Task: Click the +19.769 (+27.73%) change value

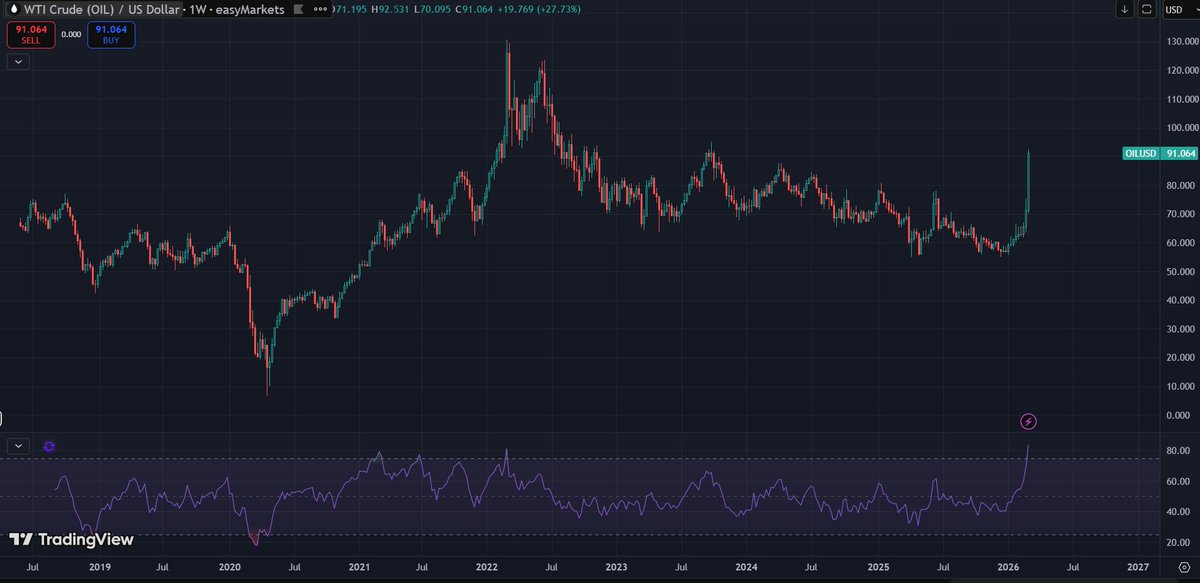Action: [538, 9]
